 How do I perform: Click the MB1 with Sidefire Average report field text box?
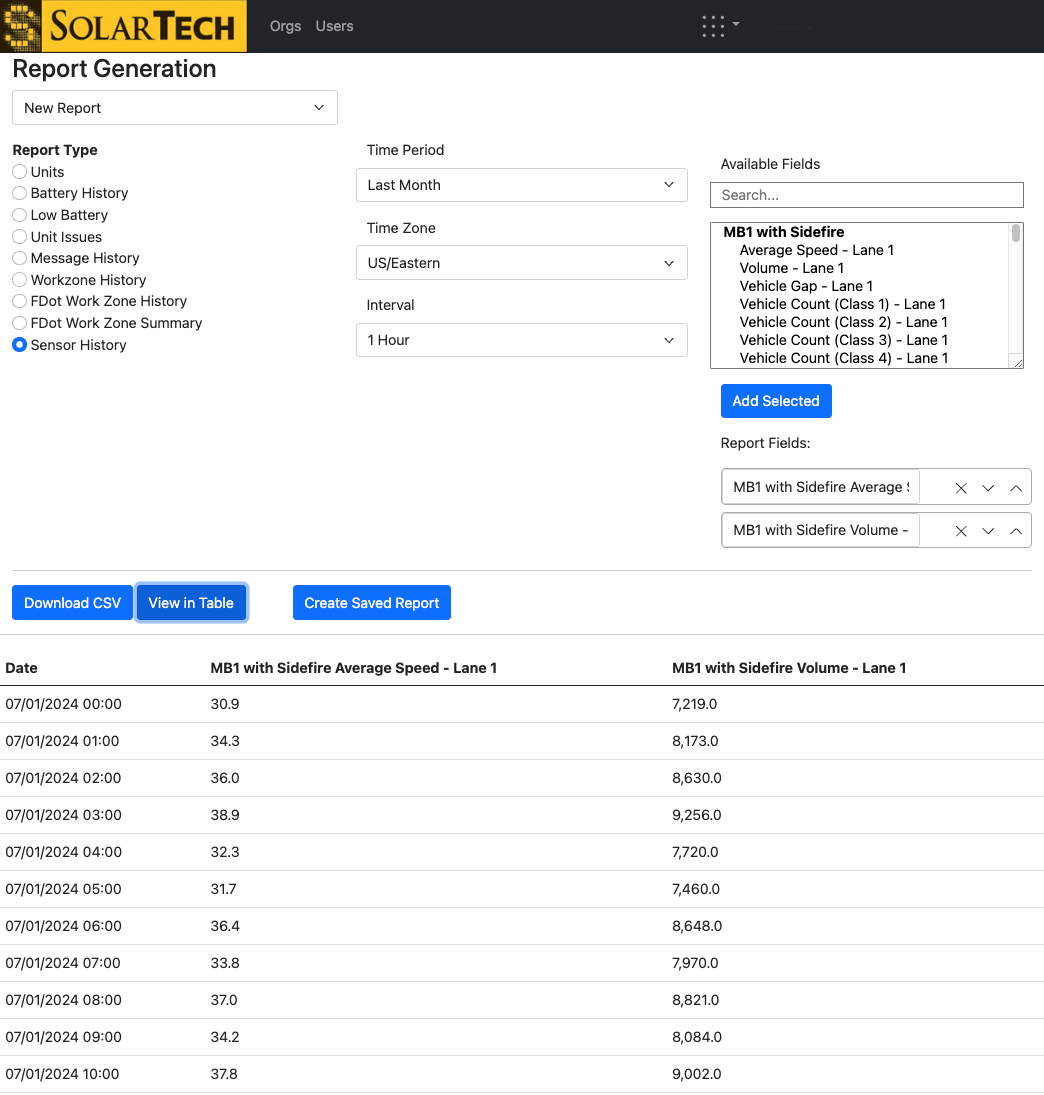821,487
